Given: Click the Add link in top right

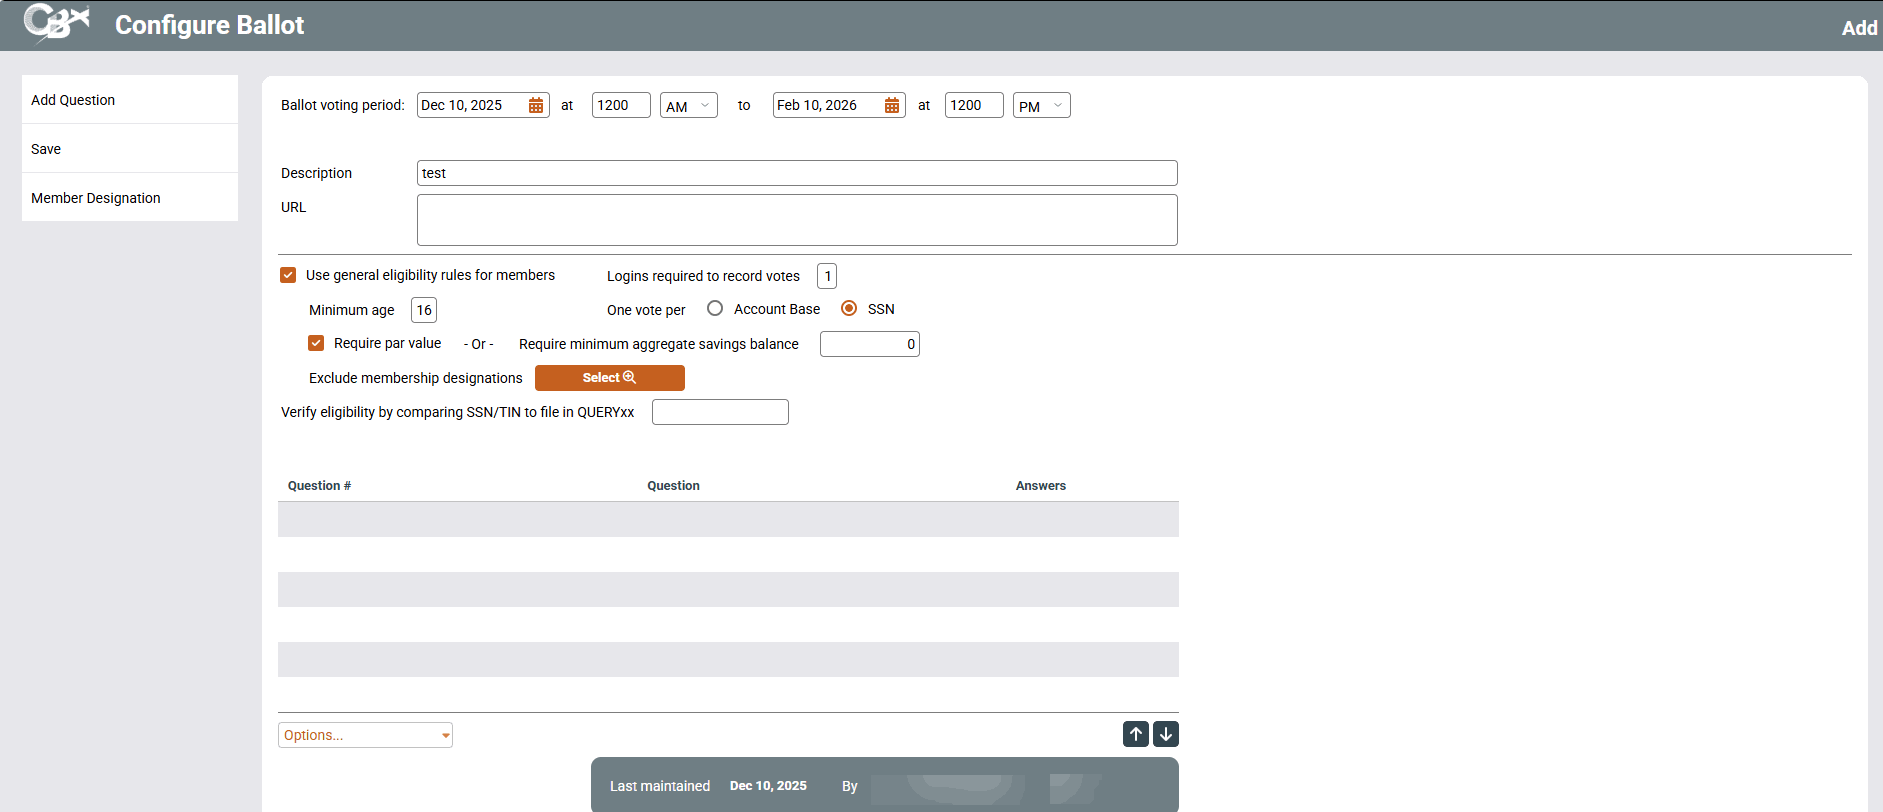Looking at the screenshot, I should point(1859,28).
